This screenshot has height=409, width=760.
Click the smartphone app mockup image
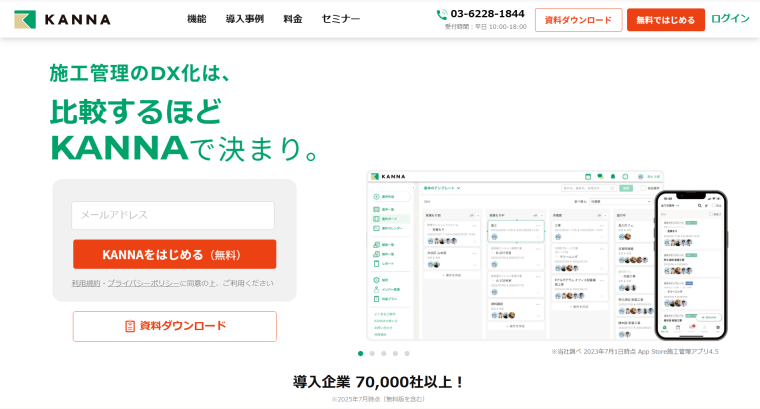690,265
